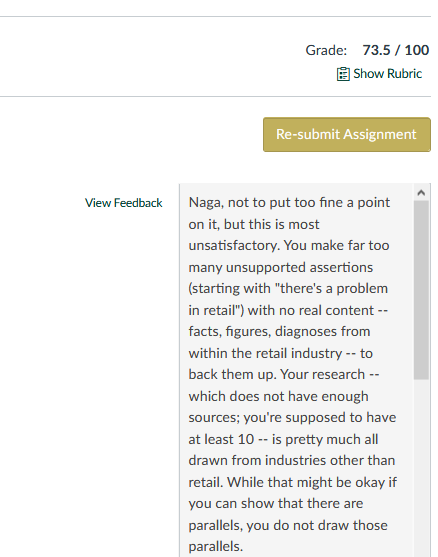This screenshot has height=557, width=438.
Task: Click "within the retail industry" text
Action: click(x=265, y=353)
